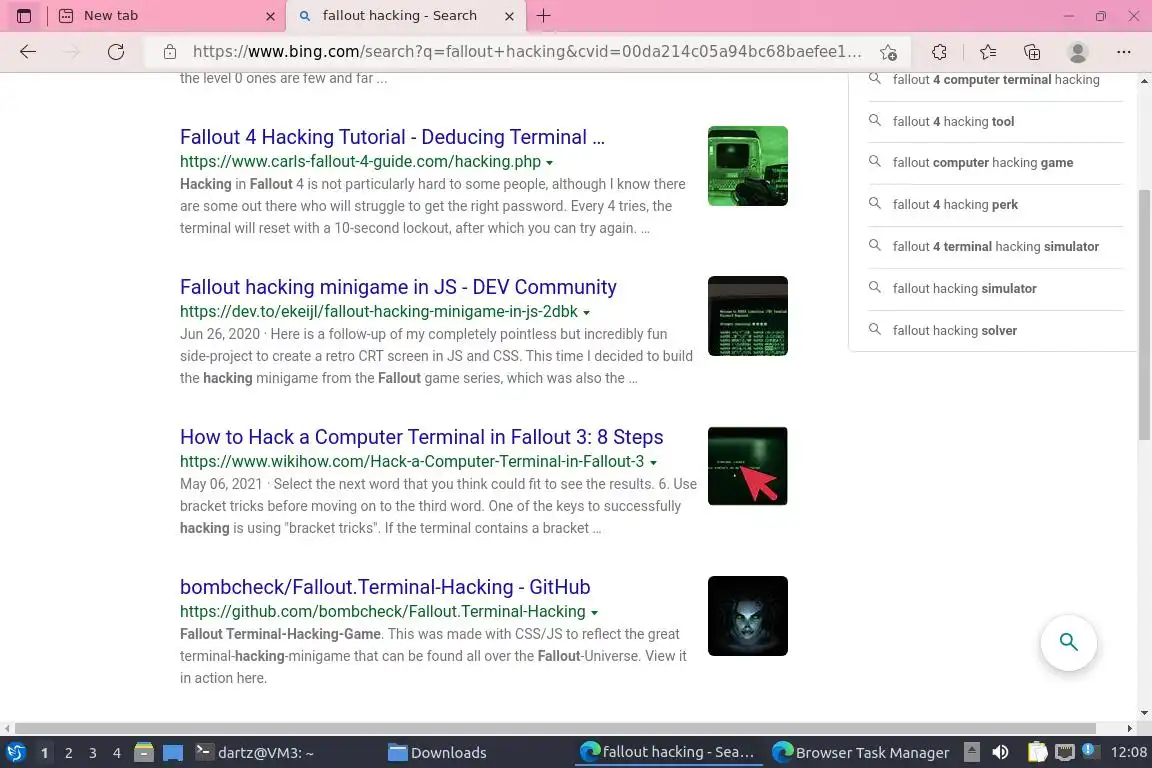Open the green computer terminal thumbnail

(747, 166)
